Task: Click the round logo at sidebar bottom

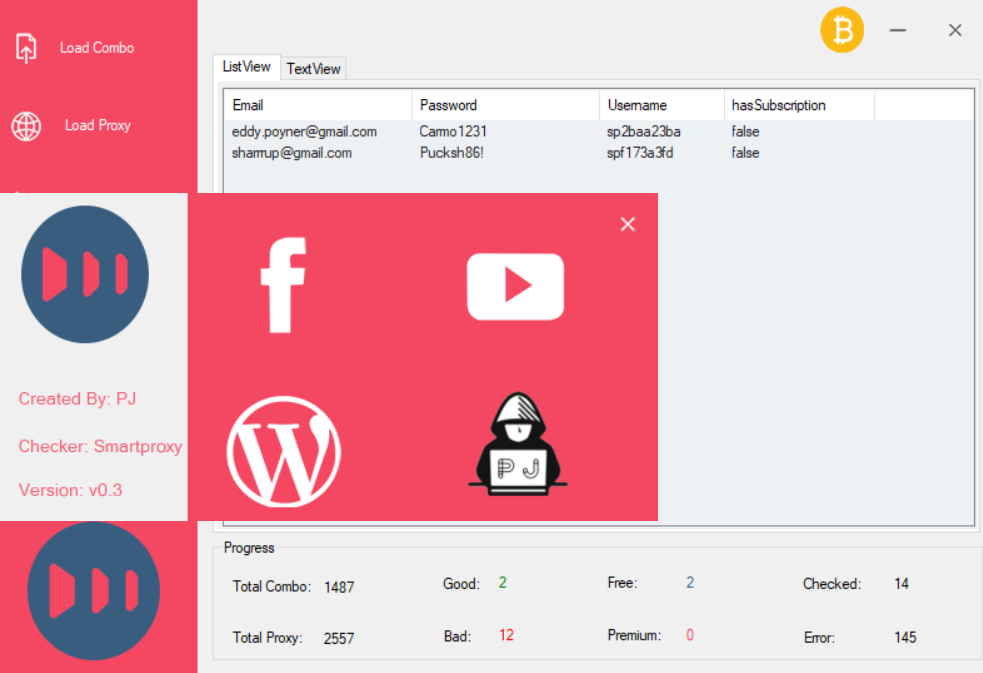Action: [x=93, y=590]
